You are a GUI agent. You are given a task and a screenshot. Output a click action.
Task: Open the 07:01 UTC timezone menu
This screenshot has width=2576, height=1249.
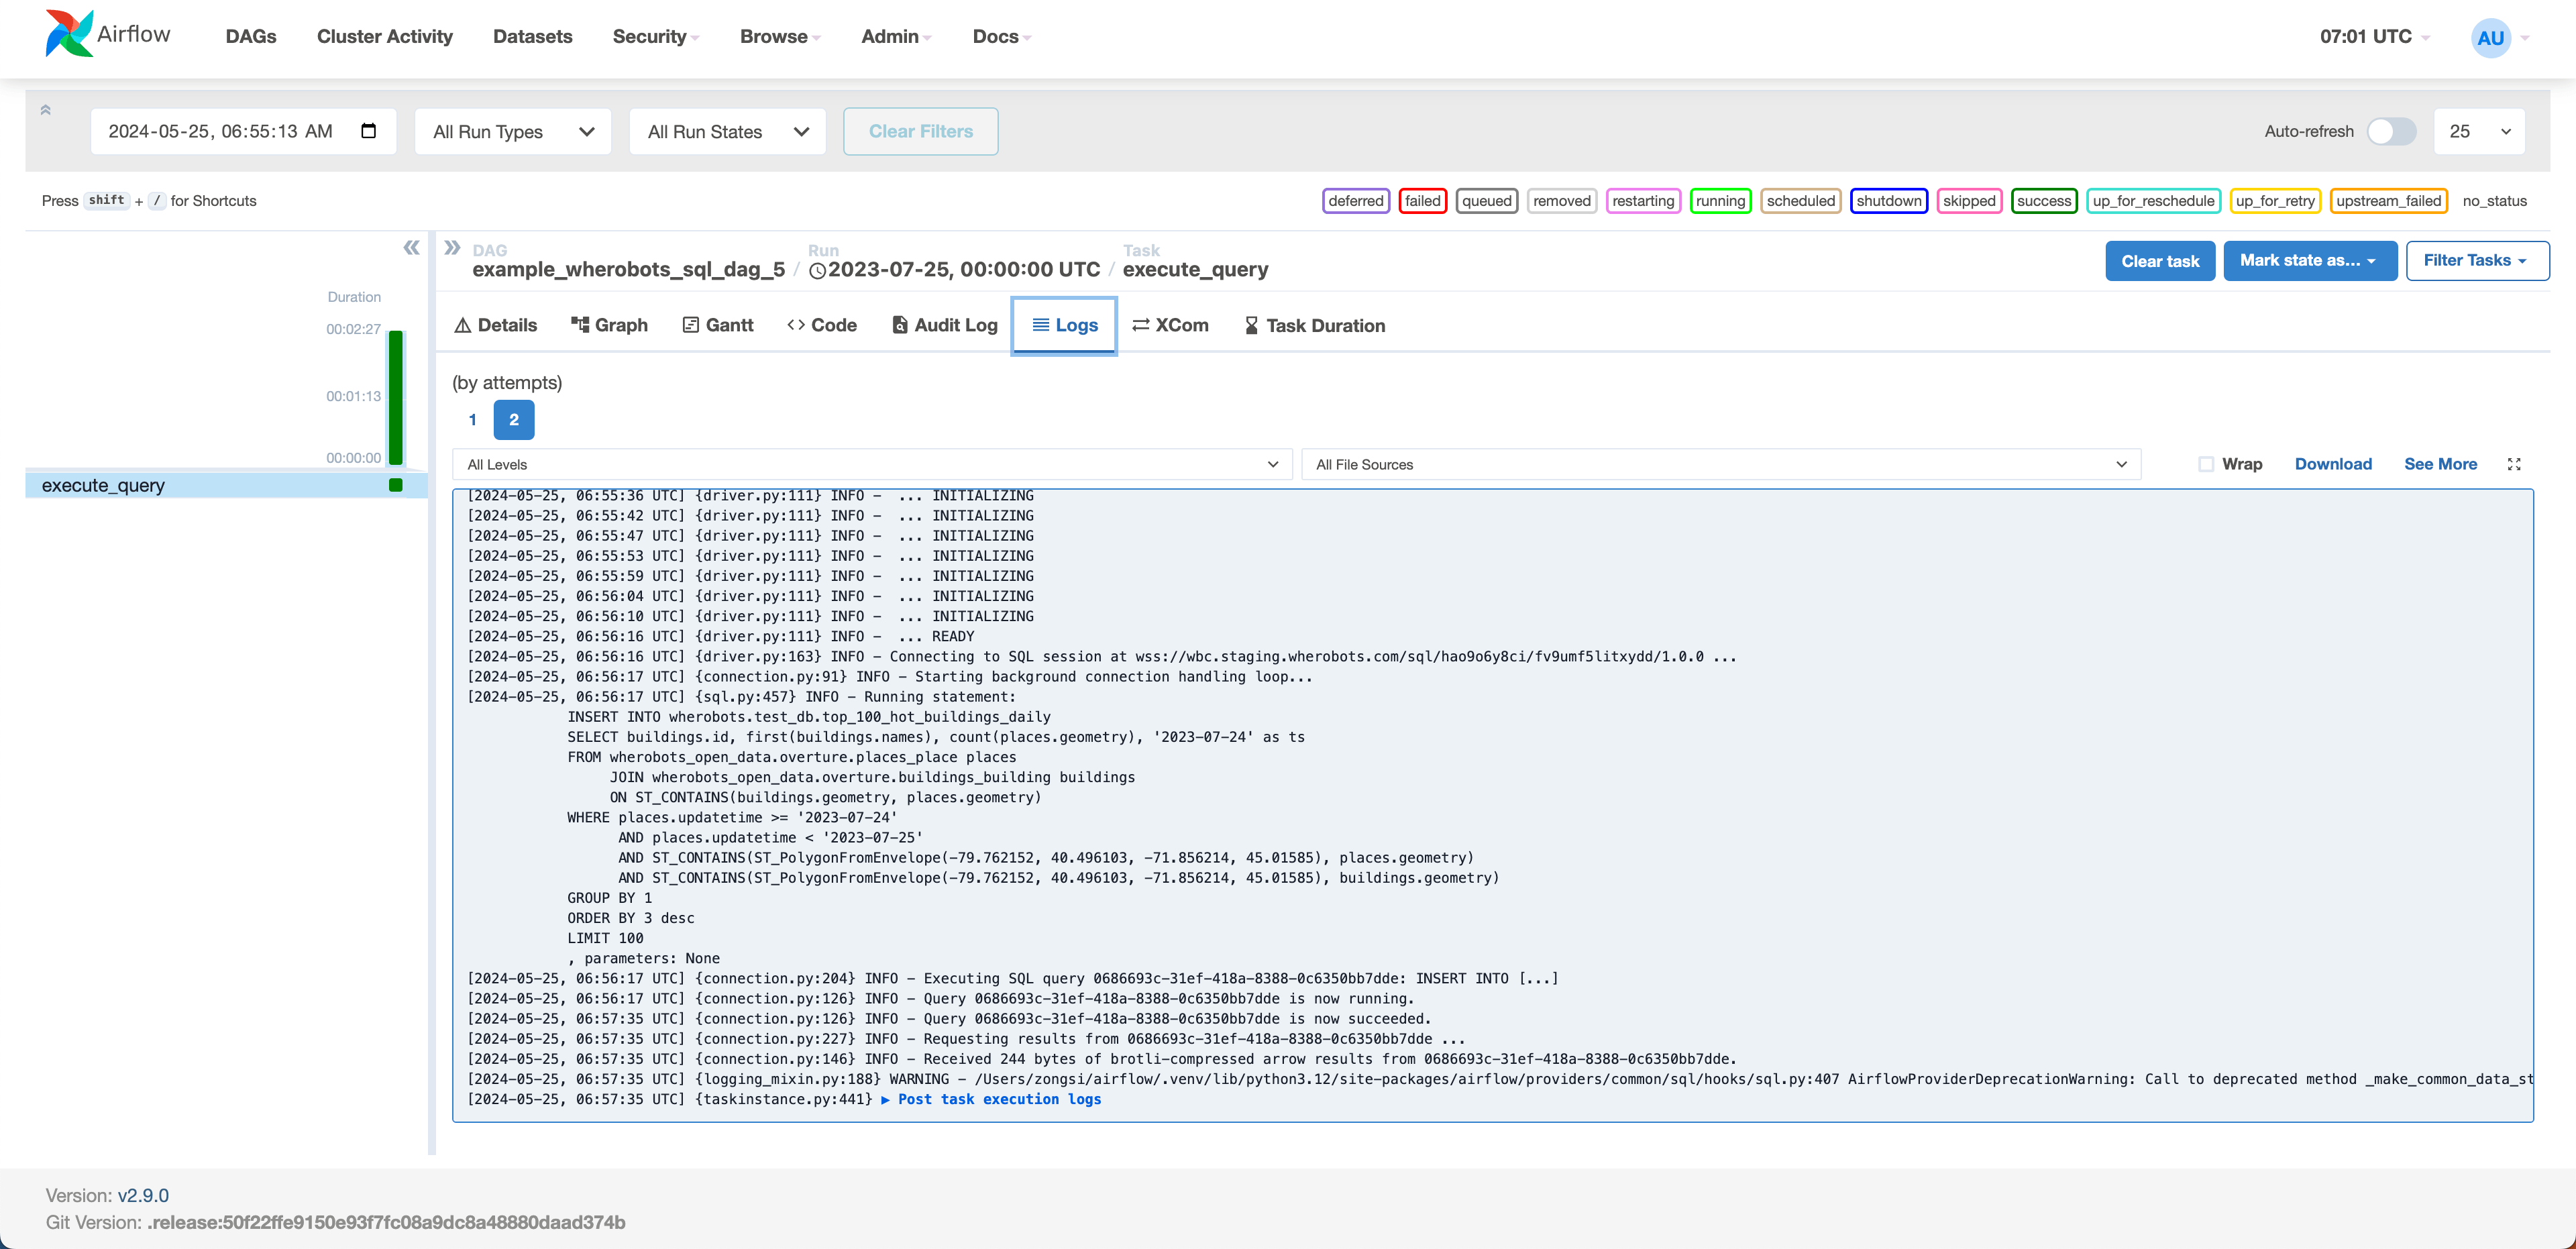click(2375, 37)
